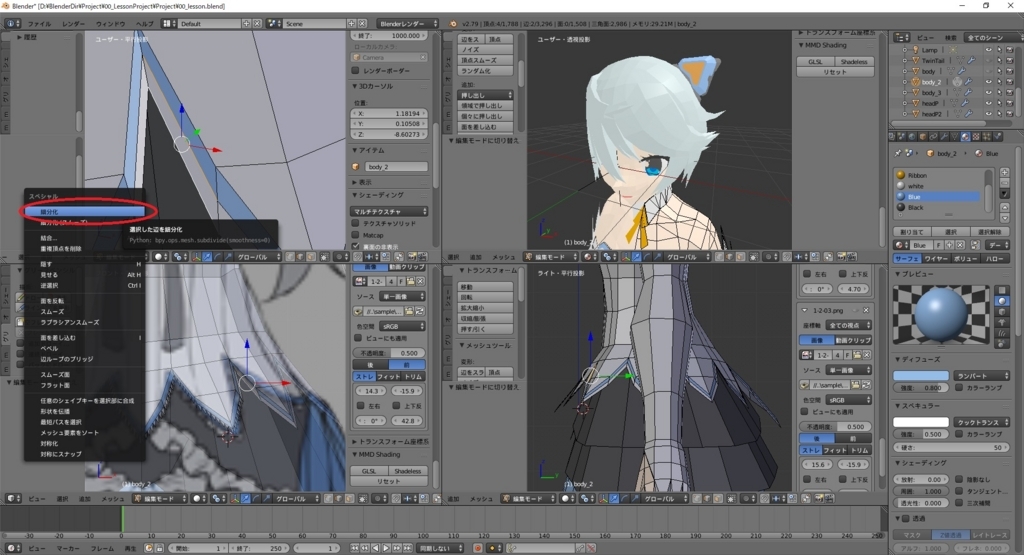Image resolution: width=1024 pixels, height=555 pixels.
Task: Open the Physics tab in properties
Action: 998,136
